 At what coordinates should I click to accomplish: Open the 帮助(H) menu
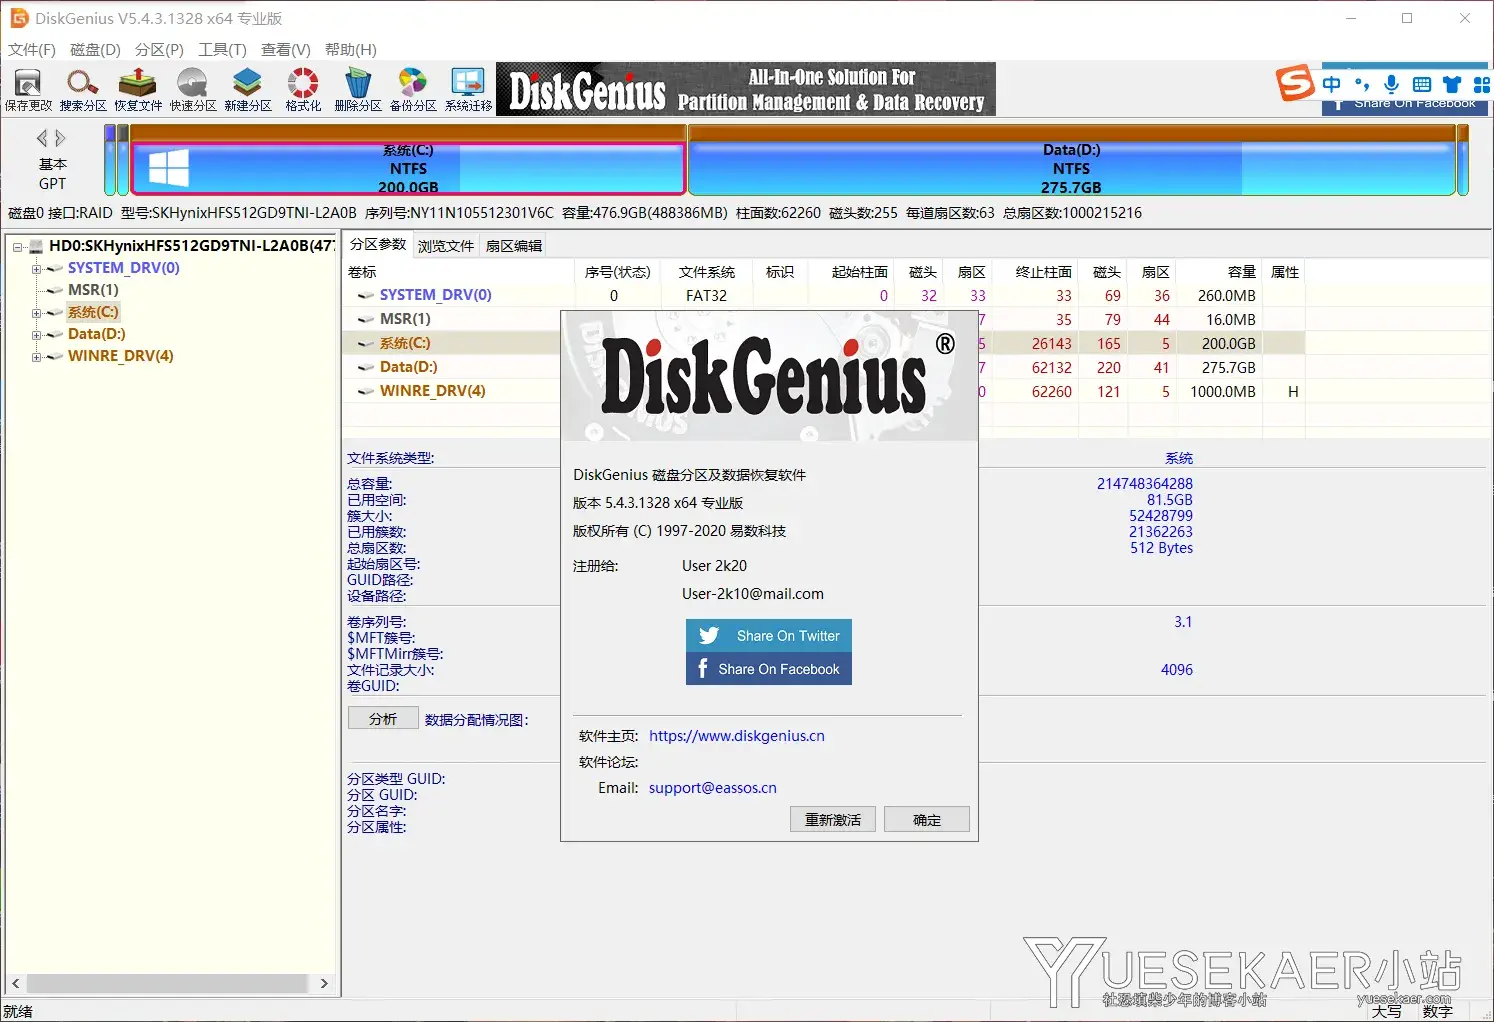[351, 50]
